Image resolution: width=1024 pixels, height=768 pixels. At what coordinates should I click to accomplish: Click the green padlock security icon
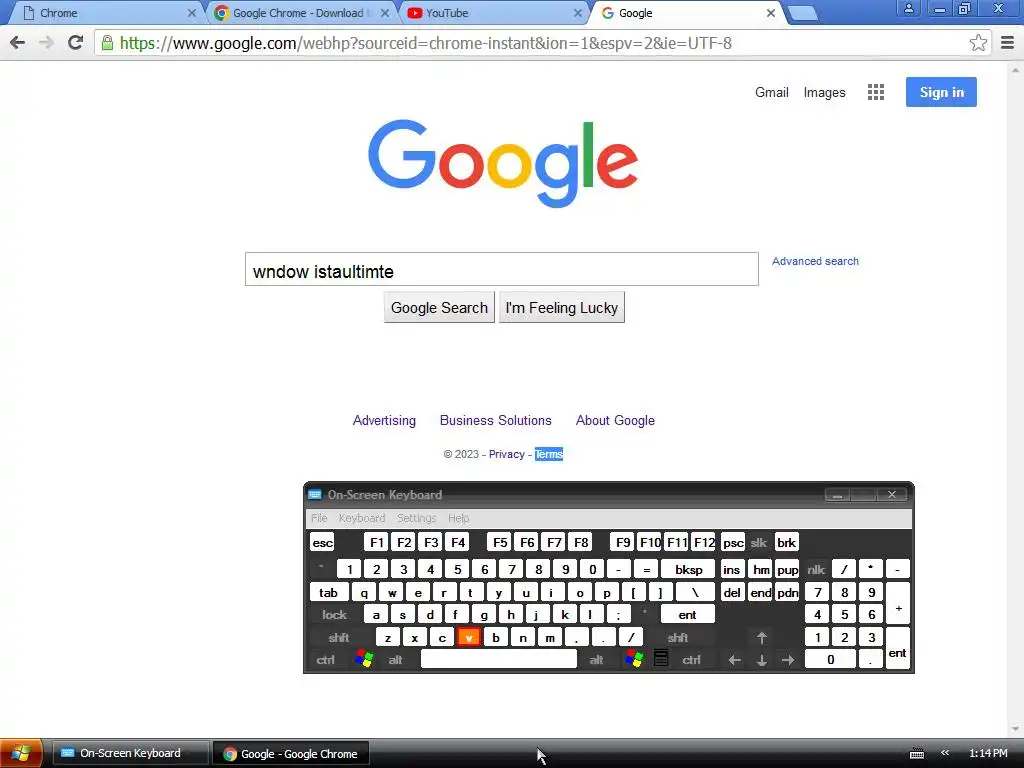[x=107, y=43]
